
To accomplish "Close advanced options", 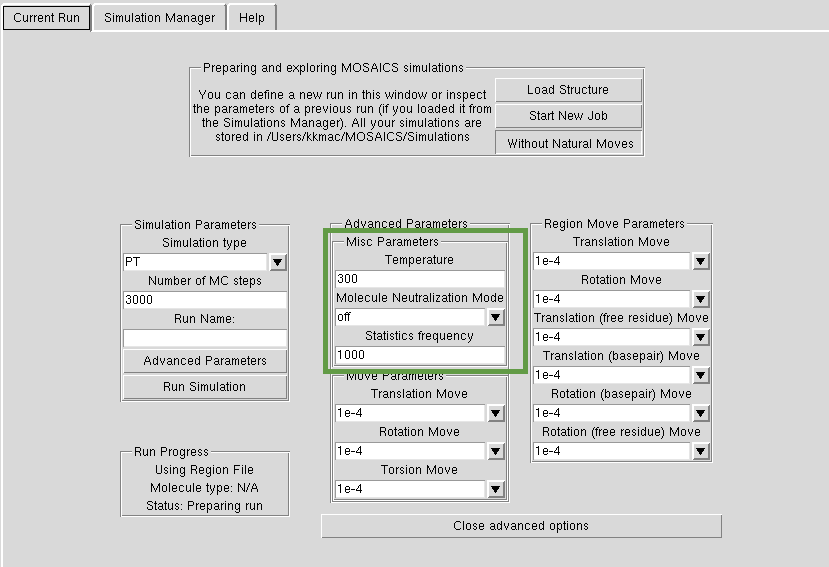I will (521, 526).
